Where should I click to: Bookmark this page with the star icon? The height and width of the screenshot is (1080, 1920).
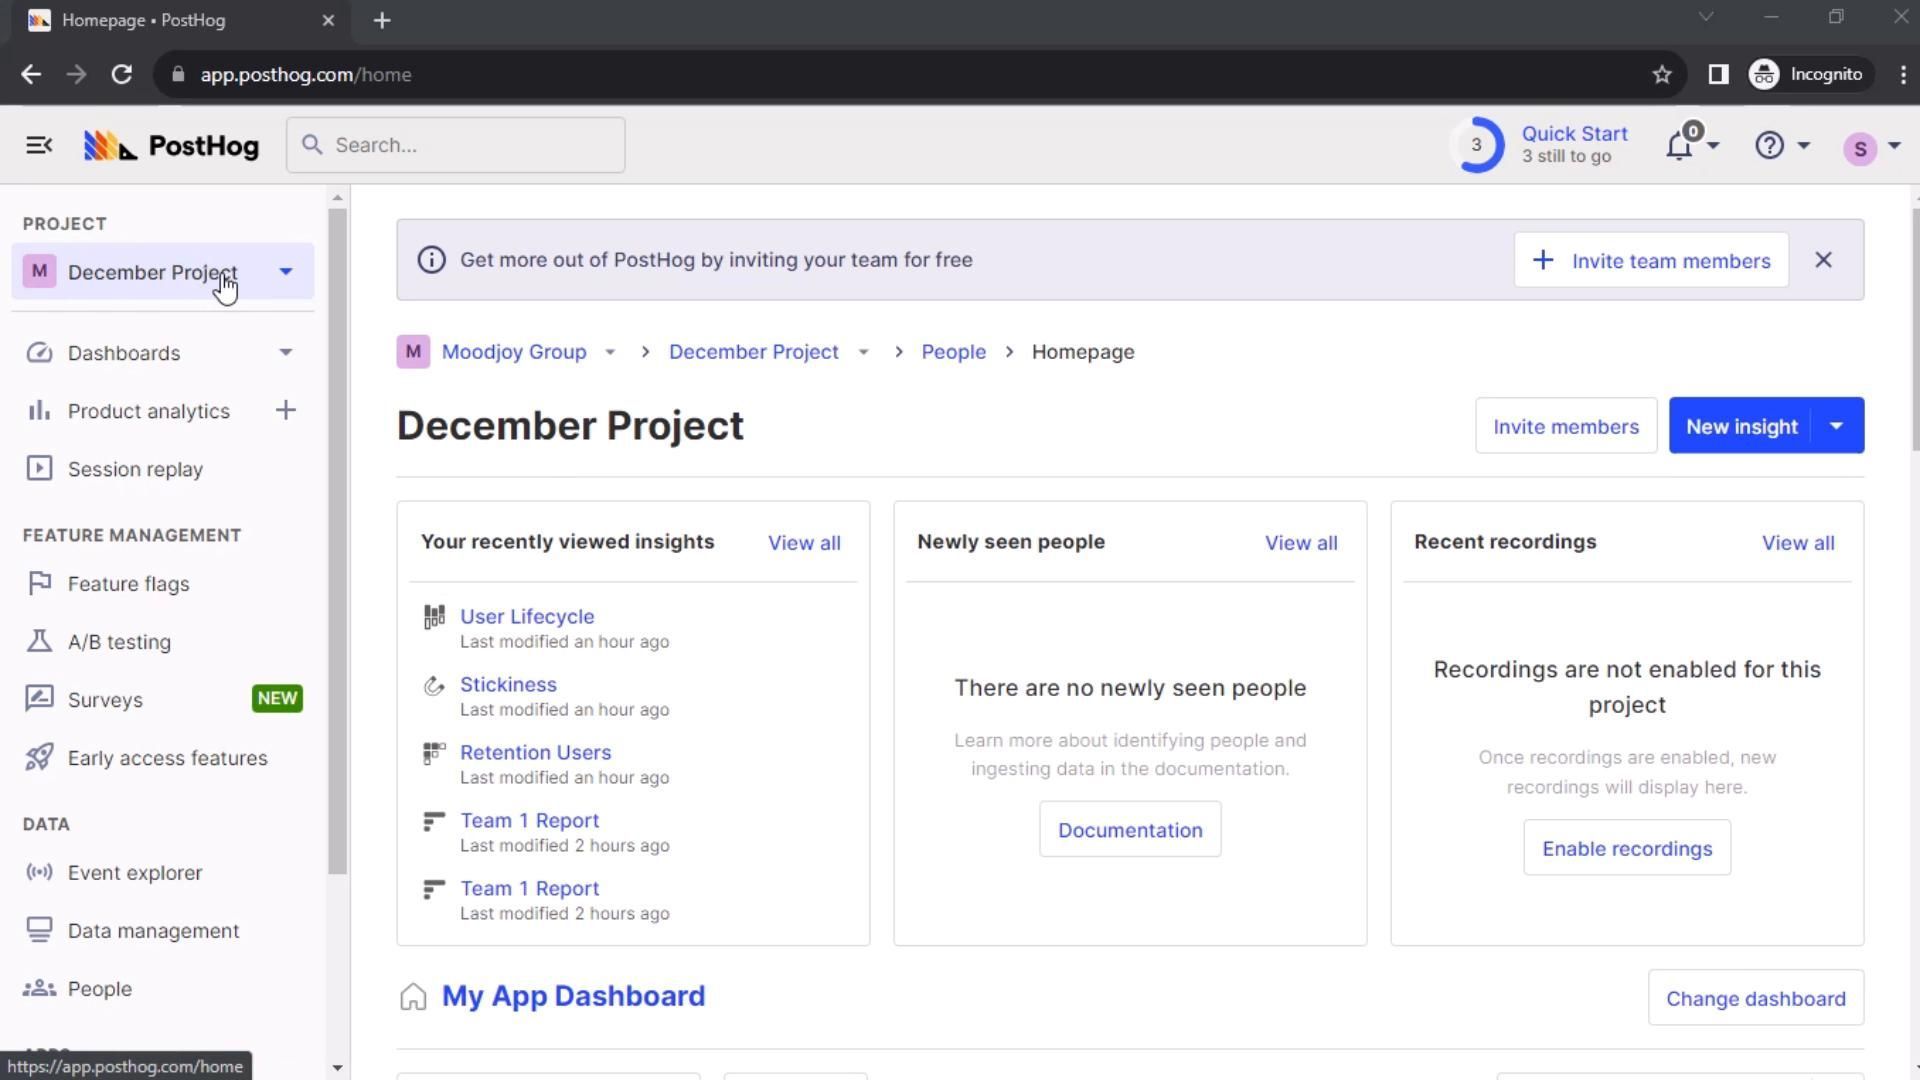(1662, 75)
